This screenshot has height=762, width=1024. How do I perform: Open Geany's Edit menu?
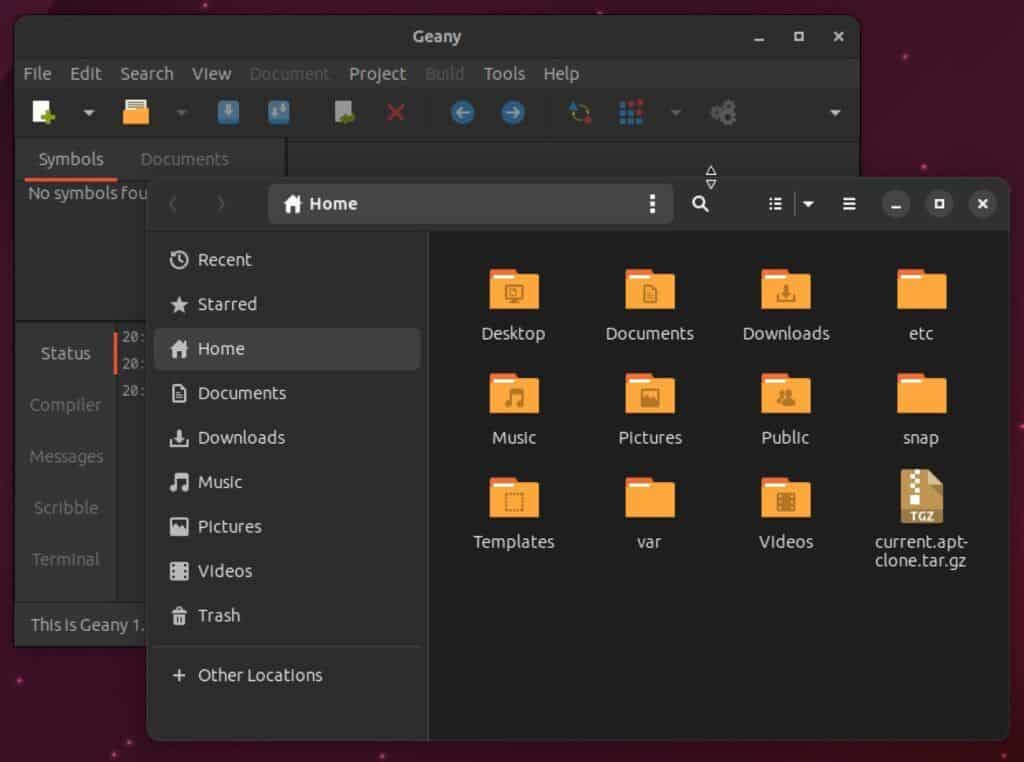[86, 74]
